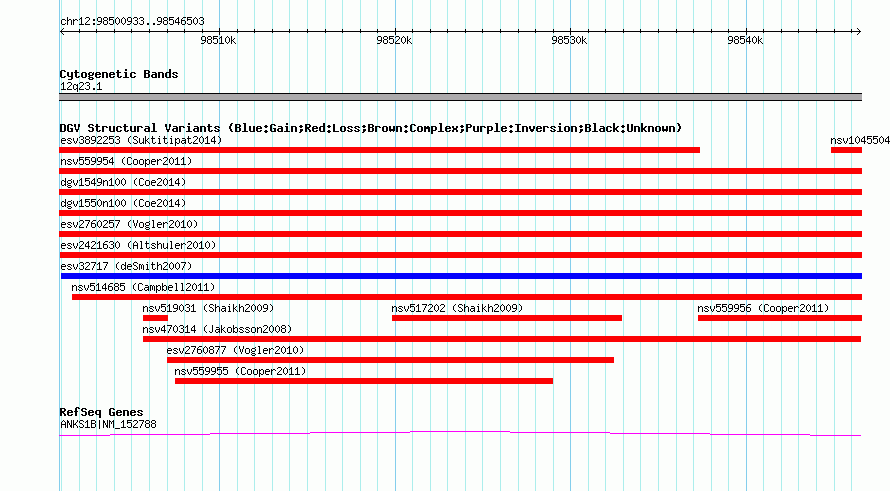
Task: Open the dgv1550n100 (Coe2014) variant bar
Action: pyautogui.click(x=461, y=213)
